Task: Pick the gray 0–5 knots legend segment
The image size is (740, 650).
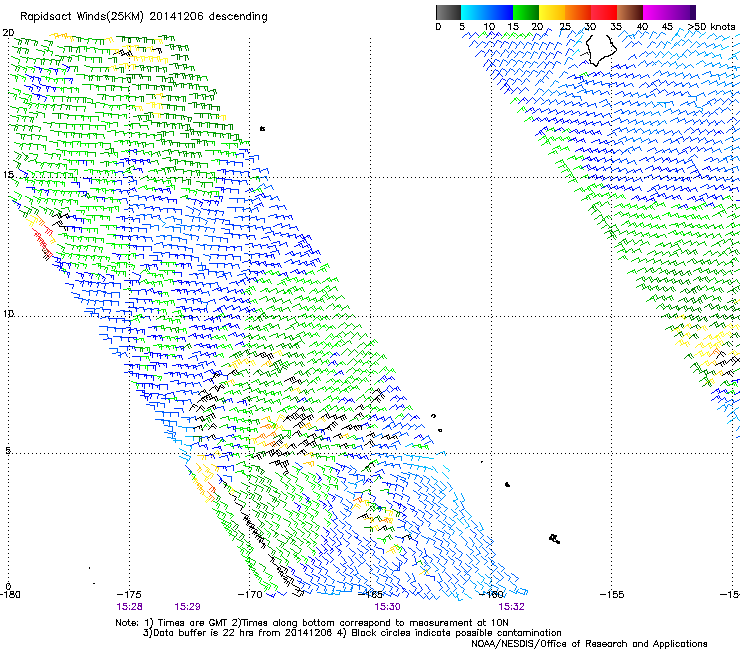Action: [x=448, y=12]
